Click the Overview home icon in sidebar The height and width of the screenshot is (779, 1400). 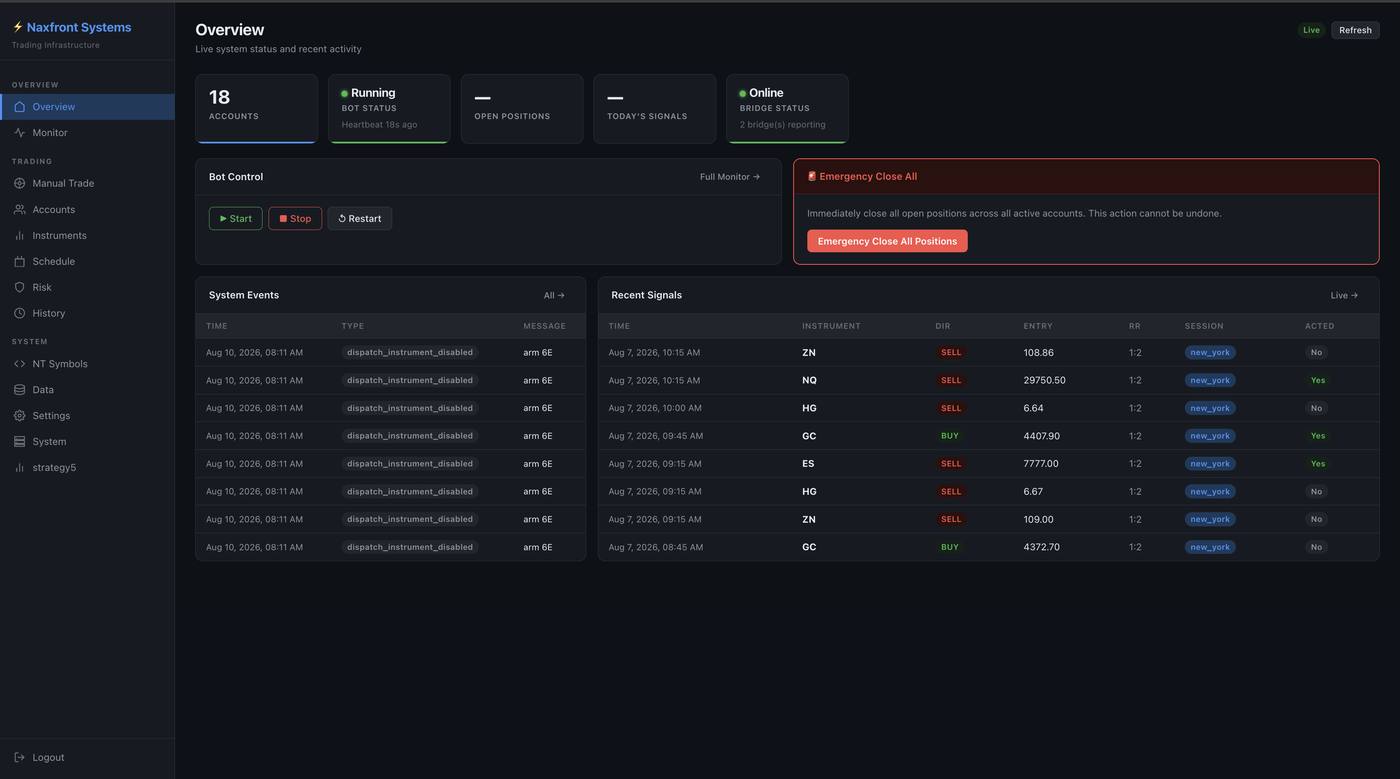click(19, 107)
